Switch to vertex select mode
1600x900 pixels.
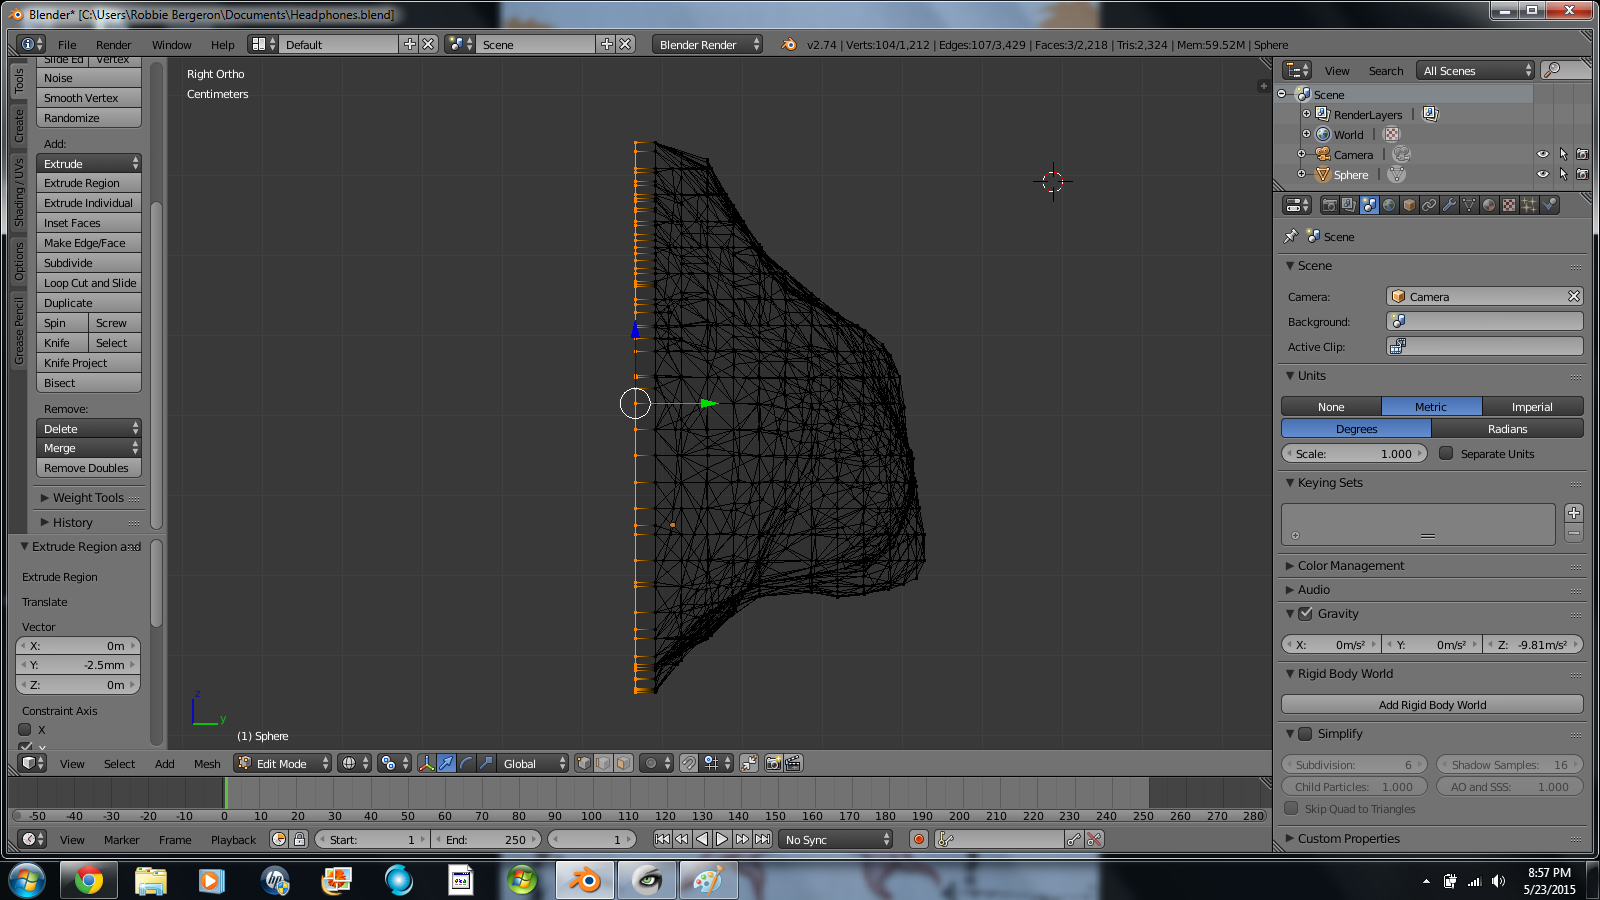584,763
